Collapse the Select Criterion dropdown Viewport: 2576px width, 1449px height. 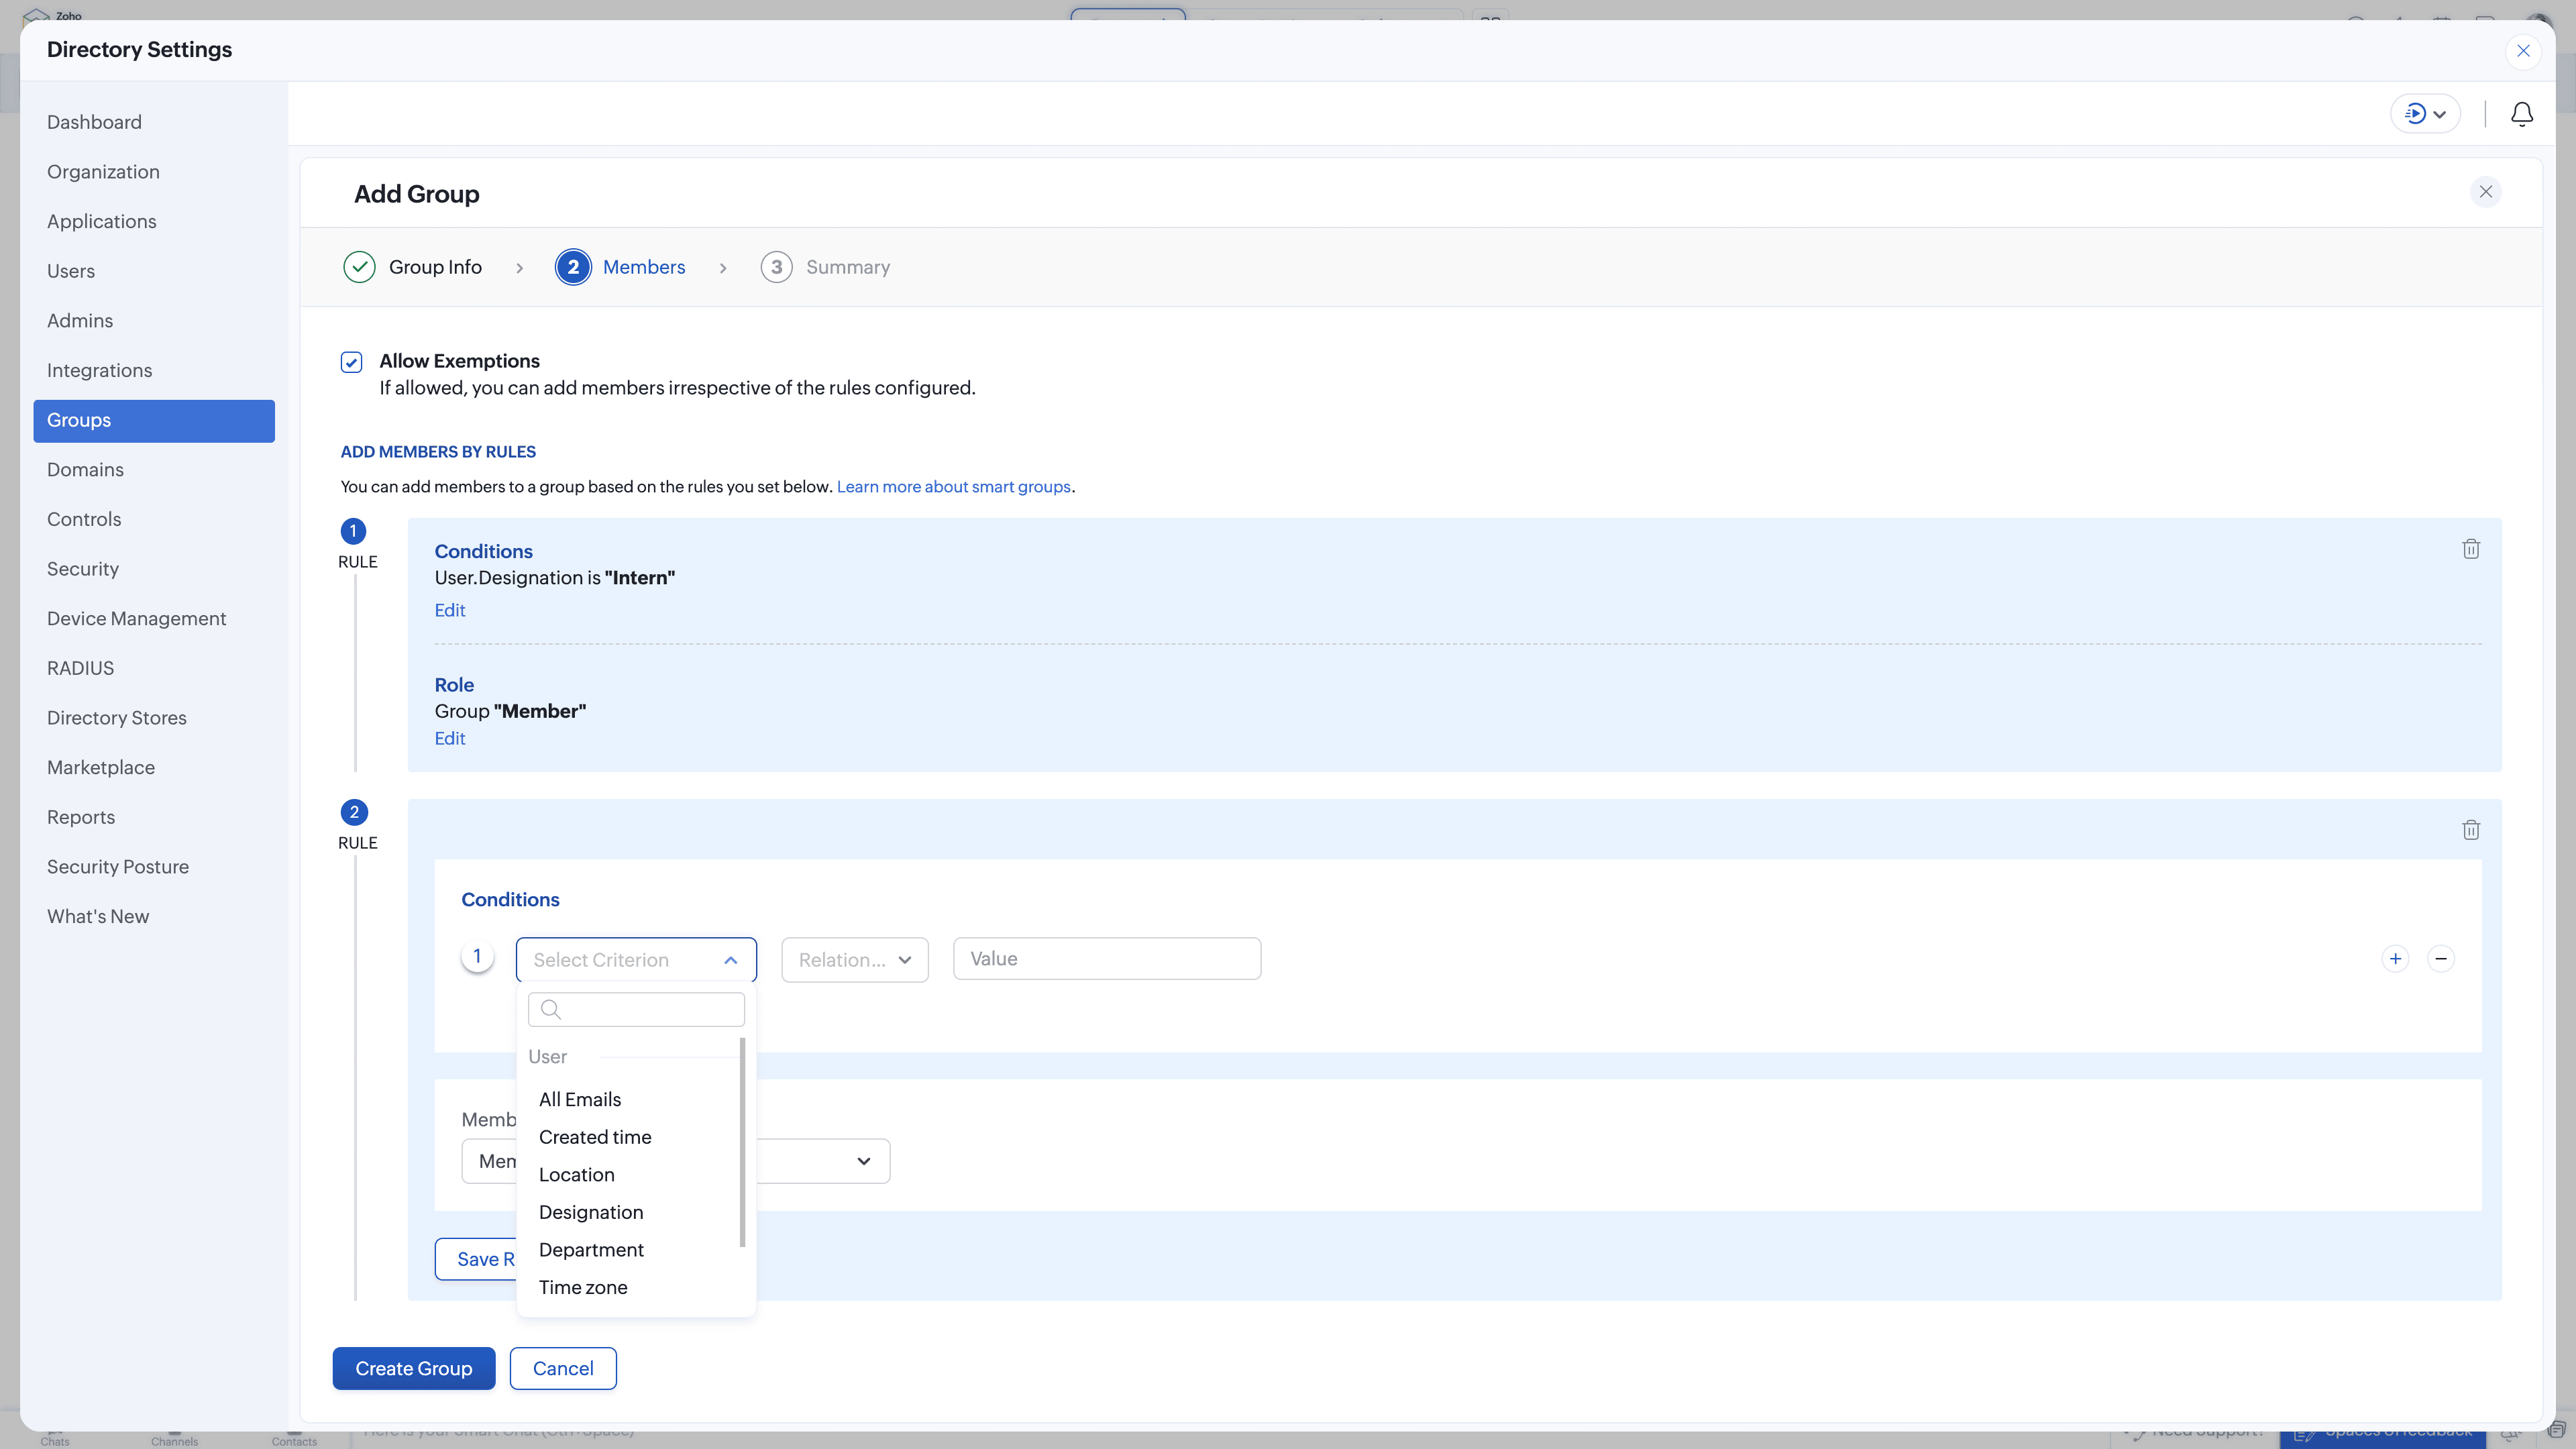pyautogui.click(x=730, y=960)
